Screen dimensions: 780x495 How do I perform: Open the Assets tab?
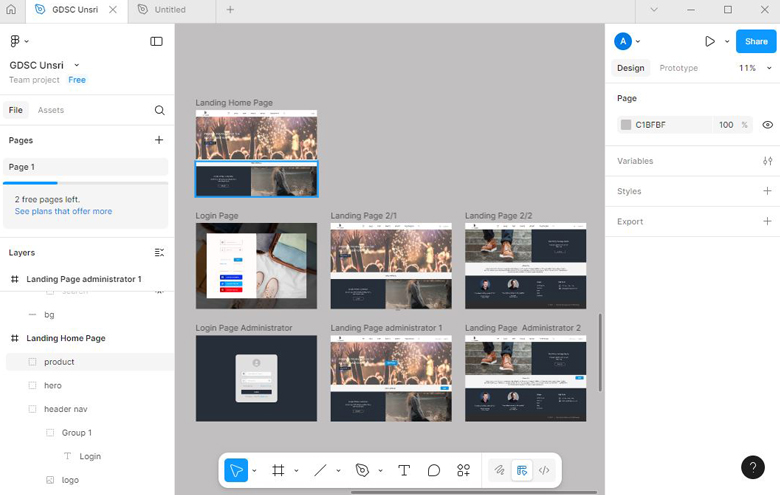click(51, 110)
